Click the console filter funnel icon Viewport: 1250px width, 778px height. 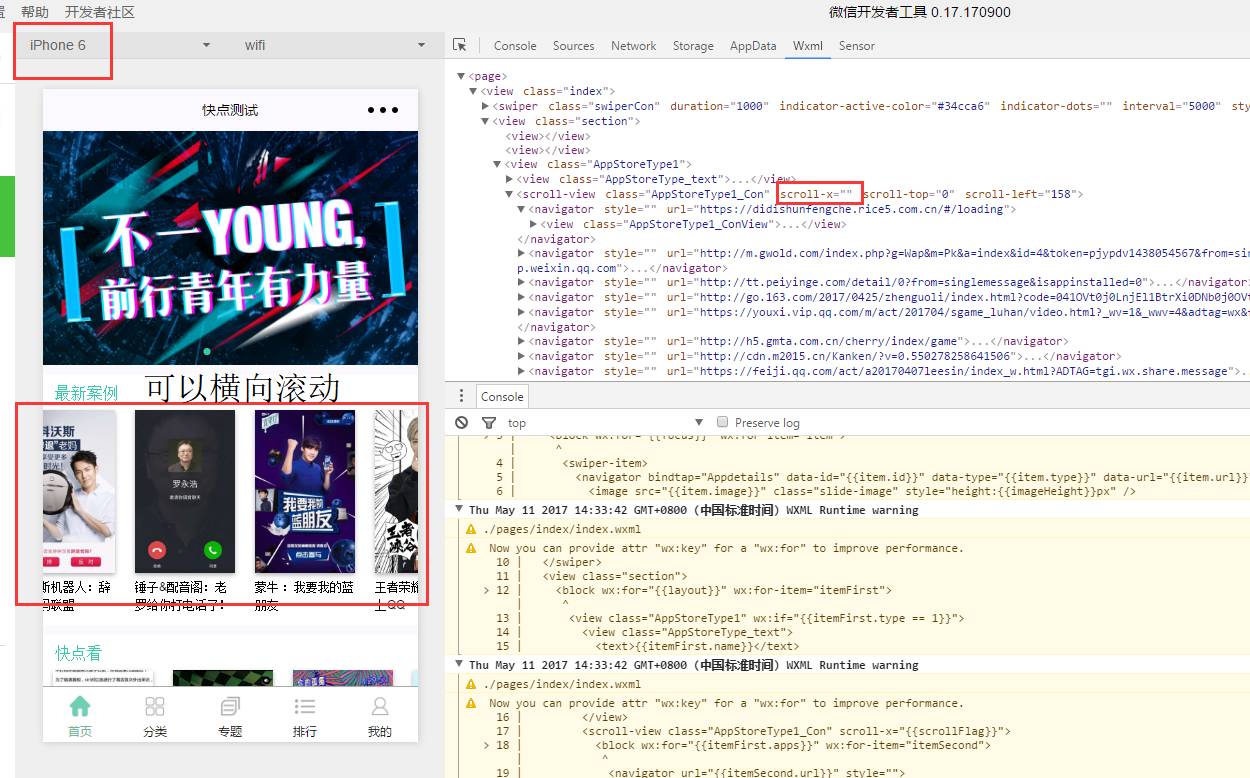[488, 422]
